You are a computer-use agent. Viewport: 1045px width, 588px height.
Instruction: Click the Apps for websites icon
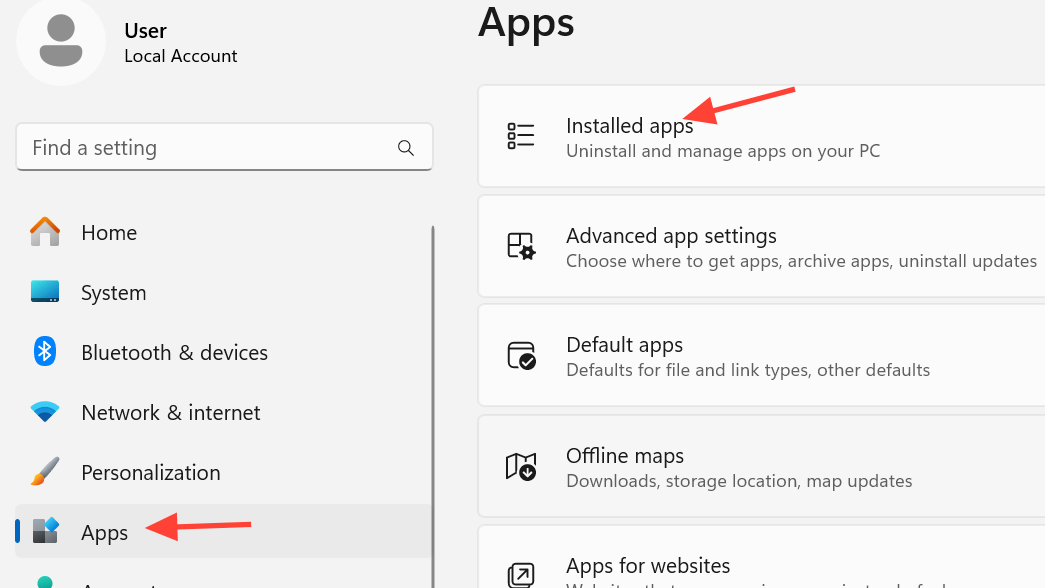click(x=521, y=574)
